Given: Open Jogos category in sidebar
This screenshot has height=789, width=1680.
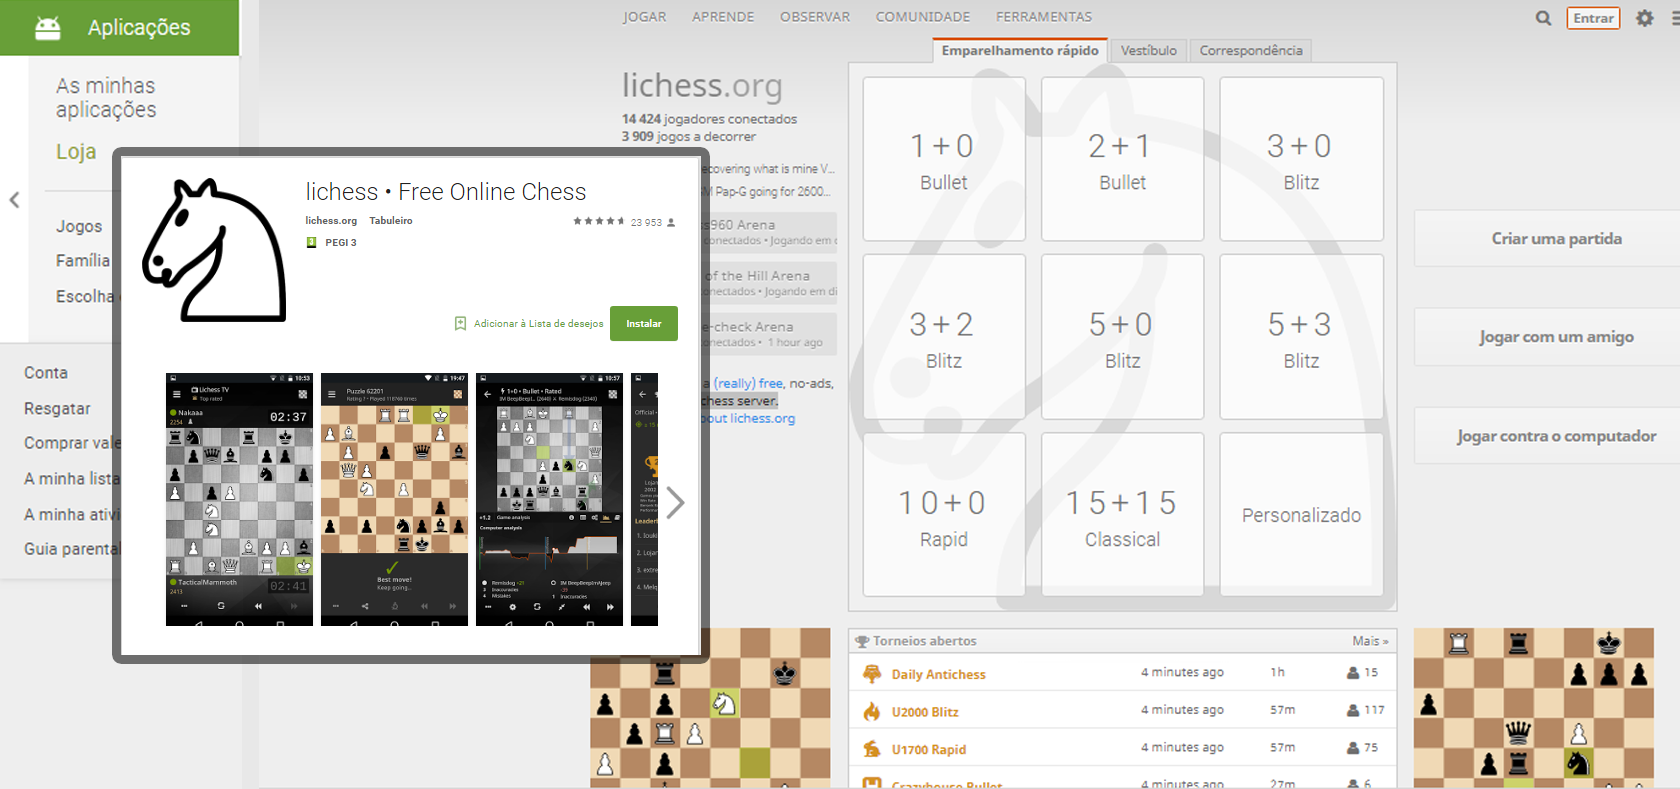Looking at the screenshot, I should 79,226.
